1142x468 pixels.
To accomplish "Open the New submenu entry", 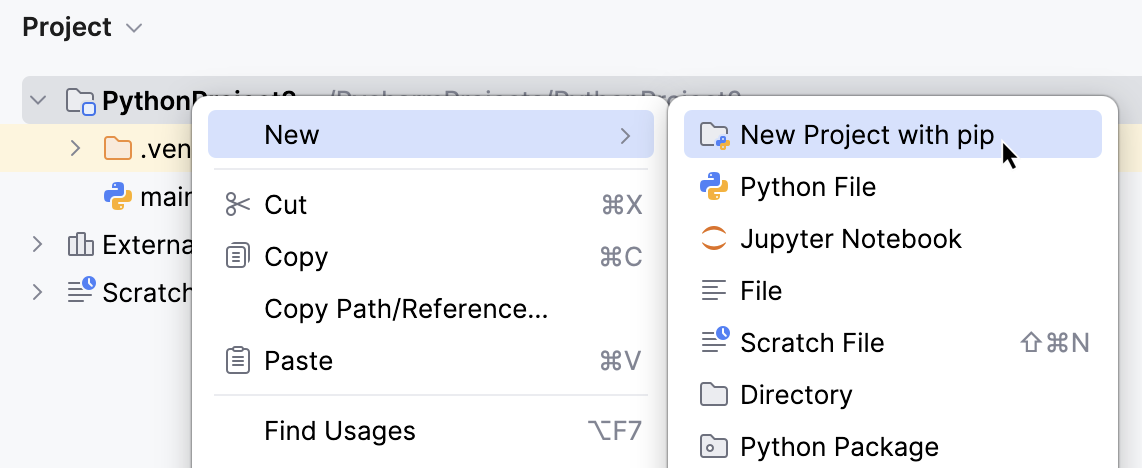I will (x=431, y=135).
